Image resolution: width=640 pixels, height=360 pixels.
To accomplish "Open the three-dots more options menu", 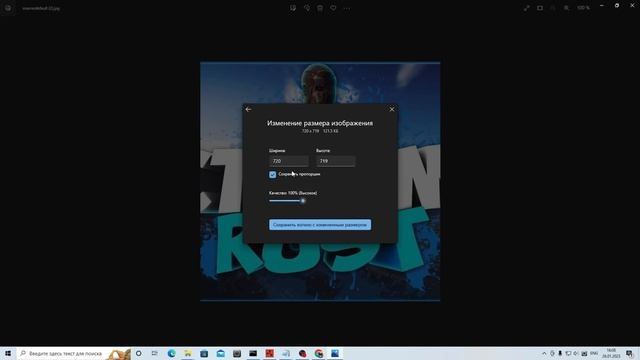I will point(347,8).
